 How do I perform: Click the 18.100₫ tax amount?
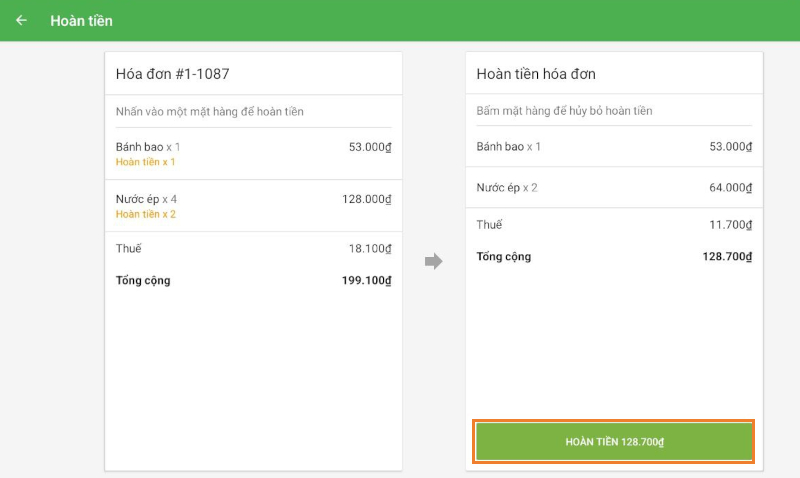pyautogui.click(x=369, y=248)
